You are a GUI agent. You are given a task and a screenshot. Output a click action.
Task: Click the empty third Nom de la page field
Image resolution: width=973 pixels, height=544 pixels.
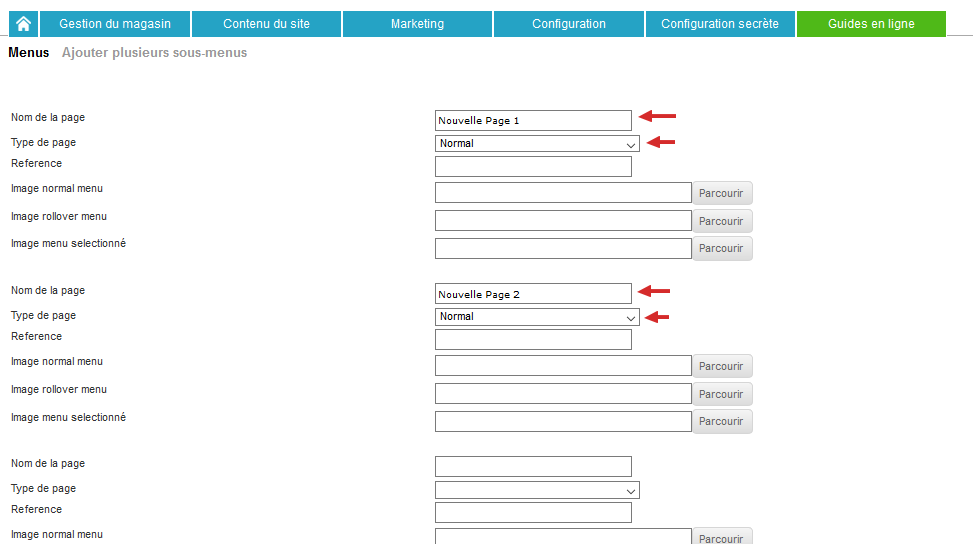(533, 466)
